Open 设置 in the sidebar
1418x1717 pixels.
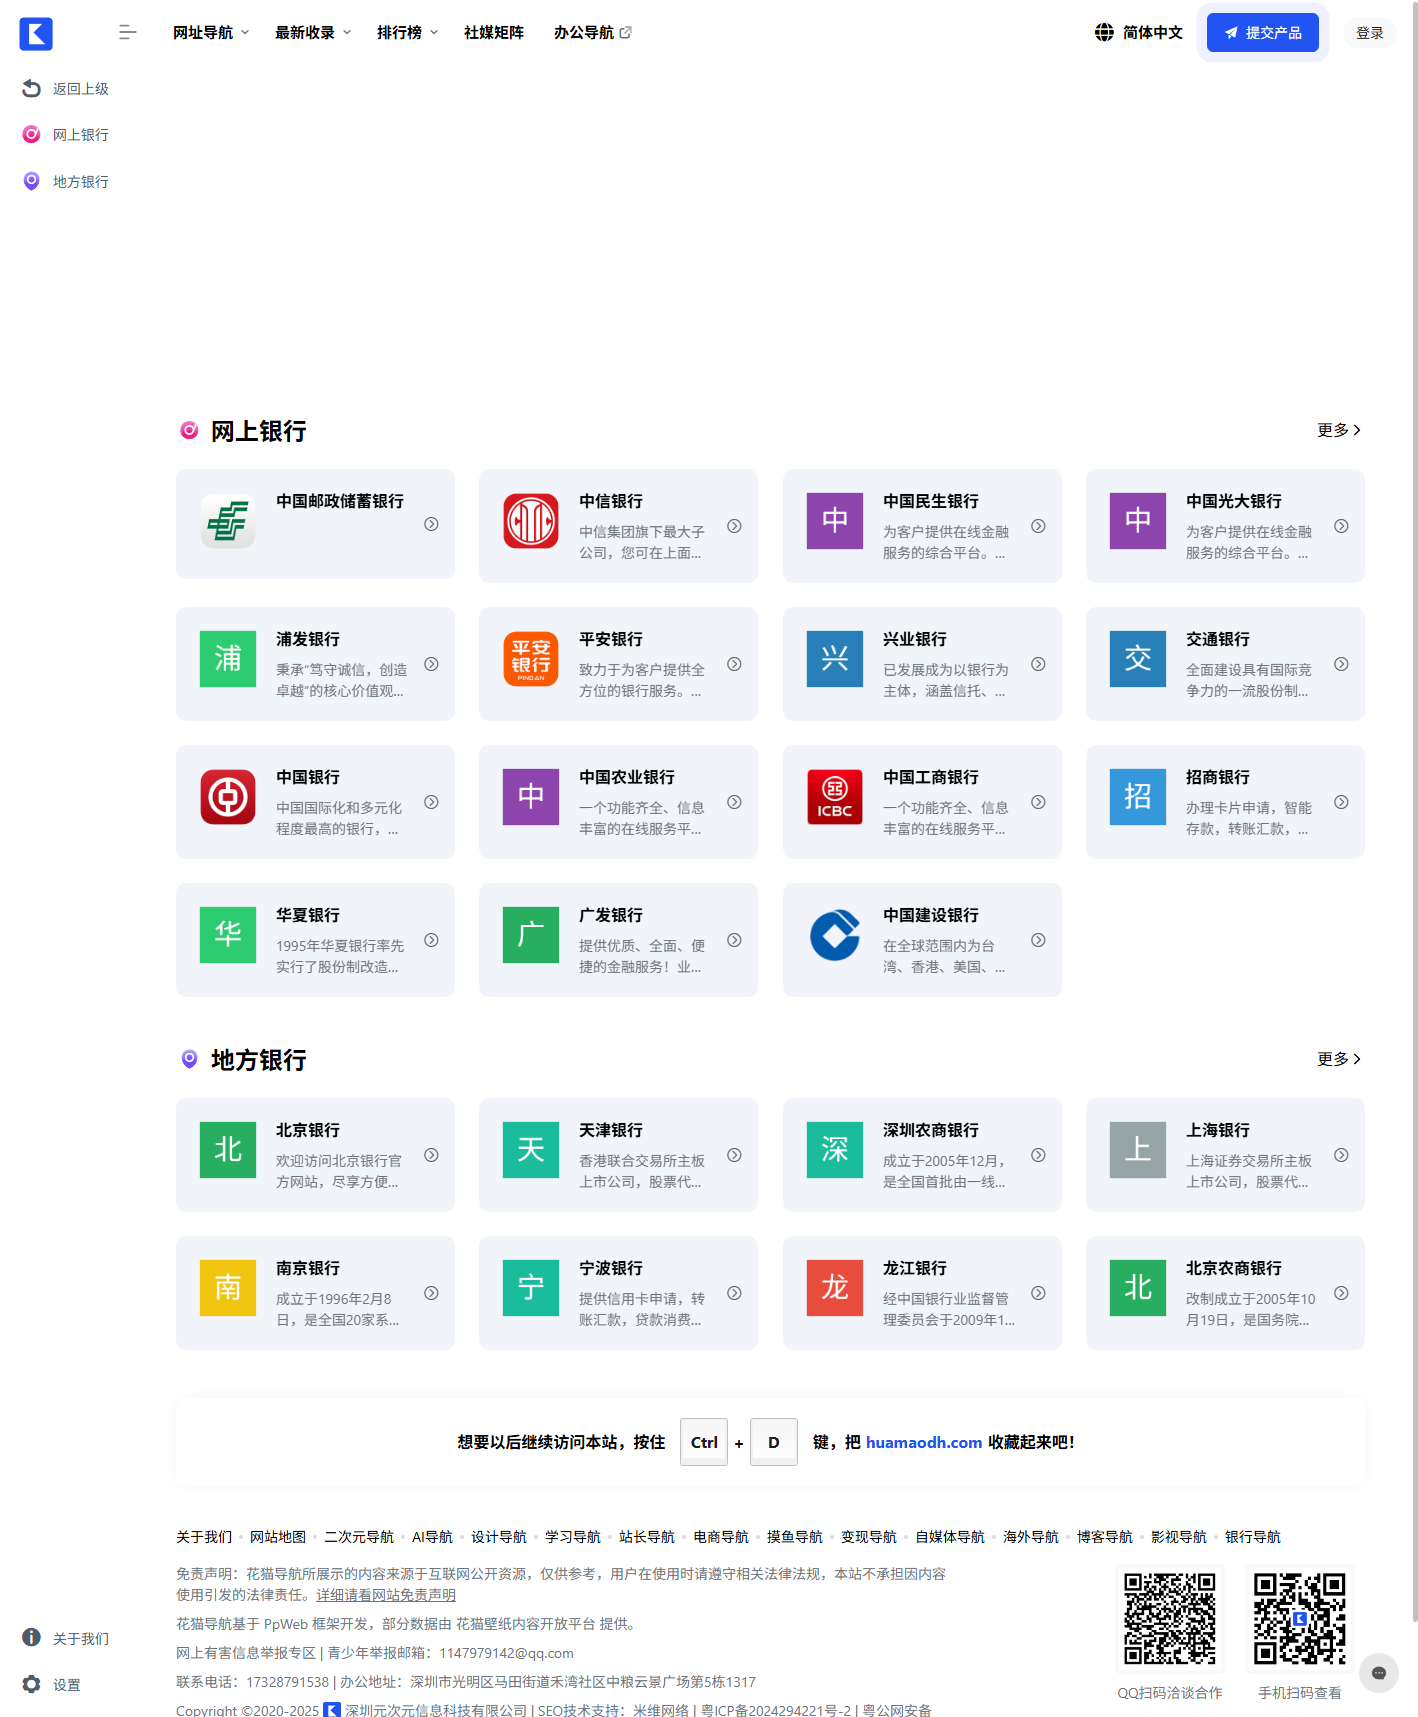click(66, 1685)
